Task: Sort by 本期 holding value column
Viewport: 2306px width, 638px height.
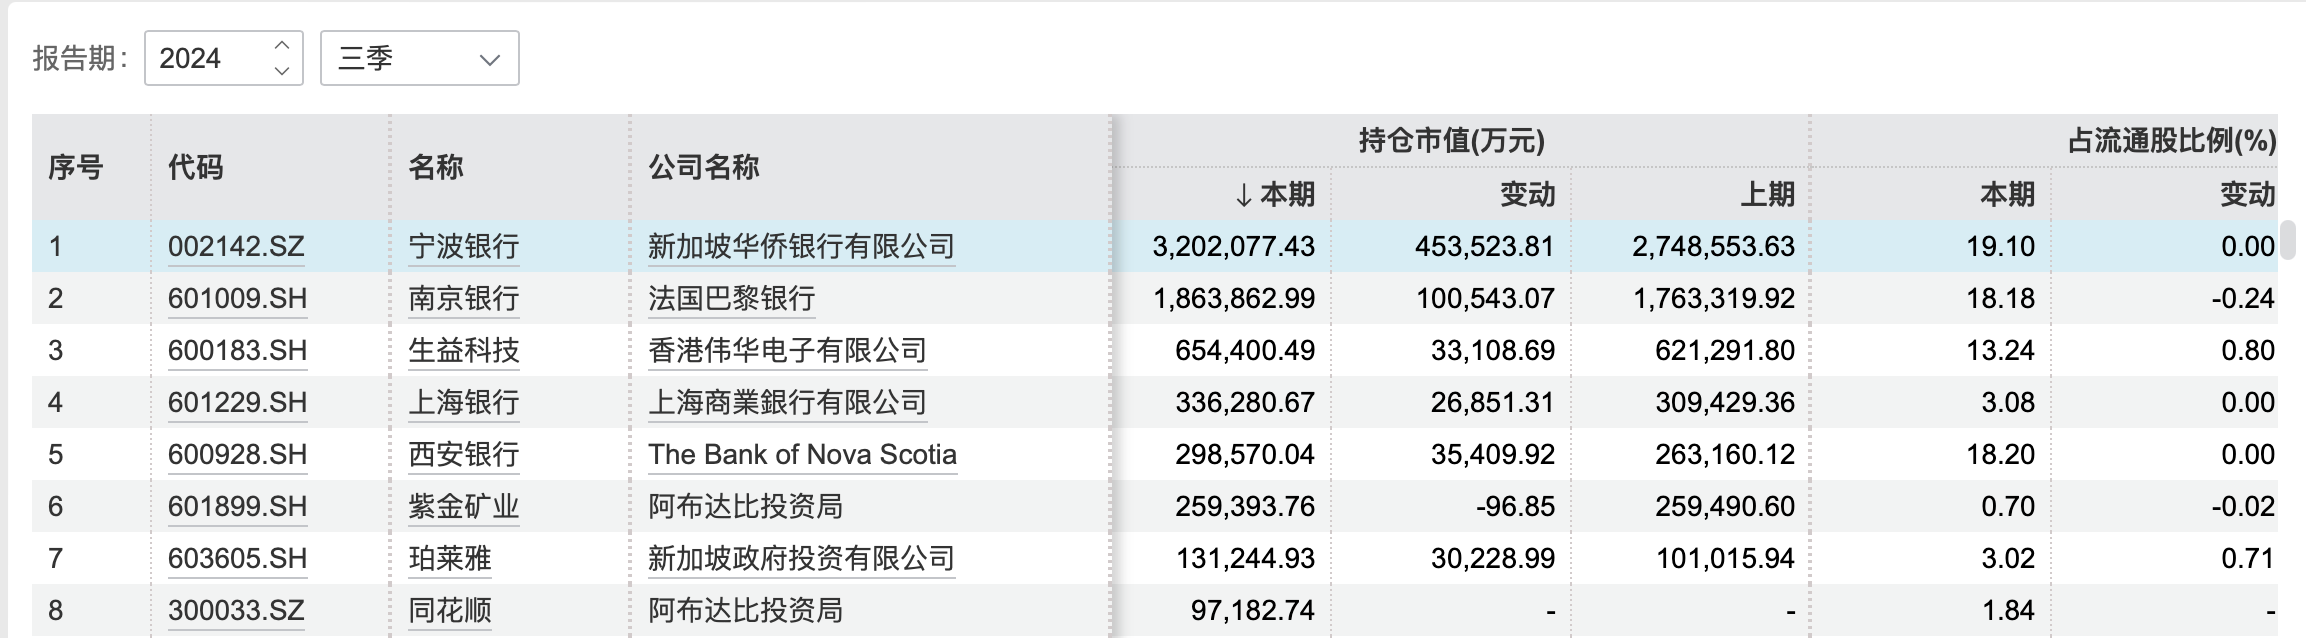Action: [x=1275, y=194]
